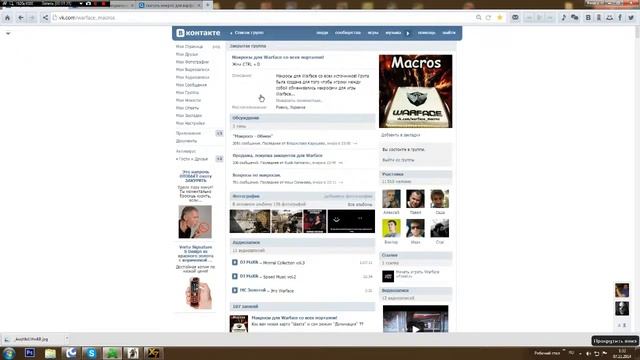Open 'Мои Новости' in left menu

(x=189, y=100)
